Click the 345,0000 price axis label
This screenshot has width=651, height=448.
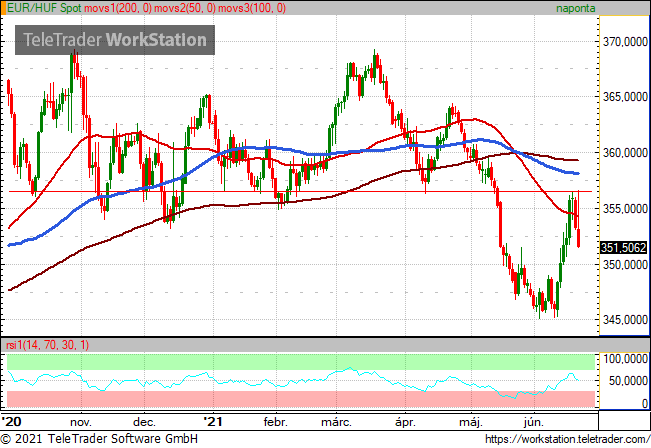[625, 320]
